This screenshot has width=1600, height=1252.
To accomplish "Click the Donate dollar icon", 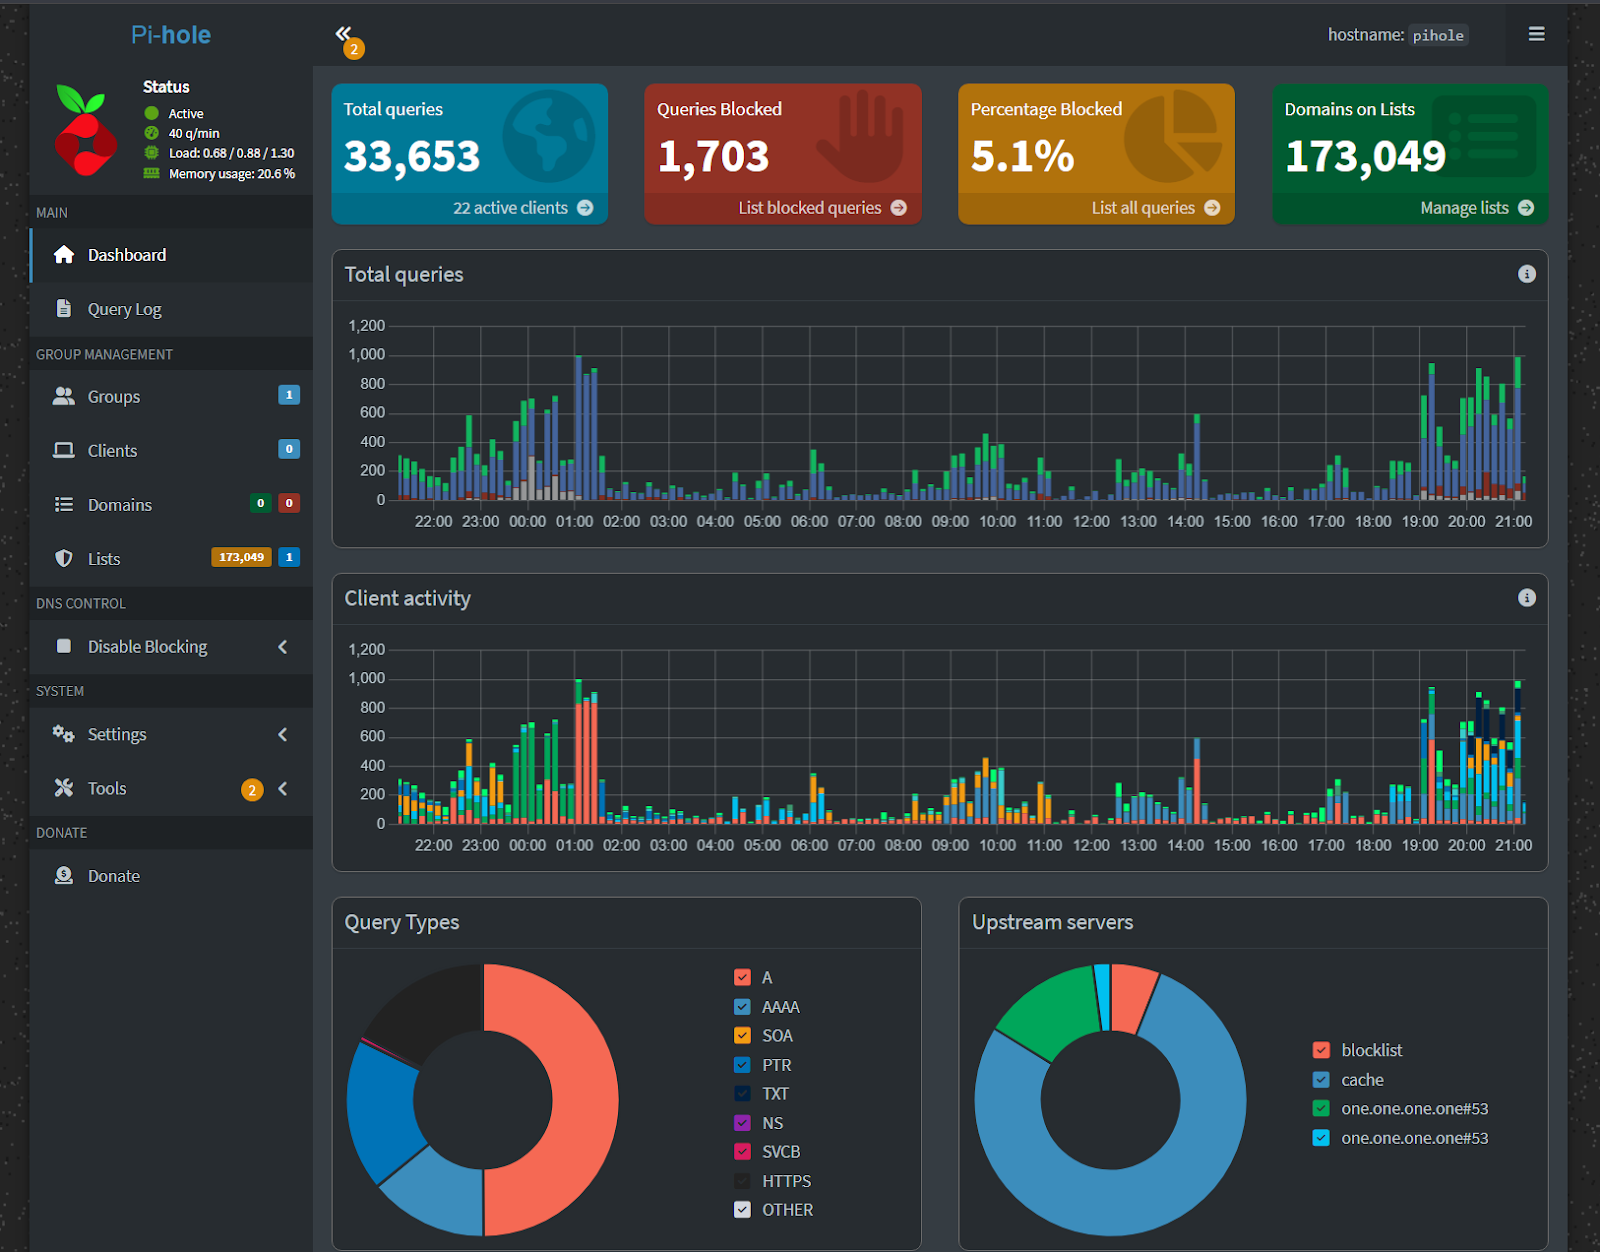I will [64, 875].
